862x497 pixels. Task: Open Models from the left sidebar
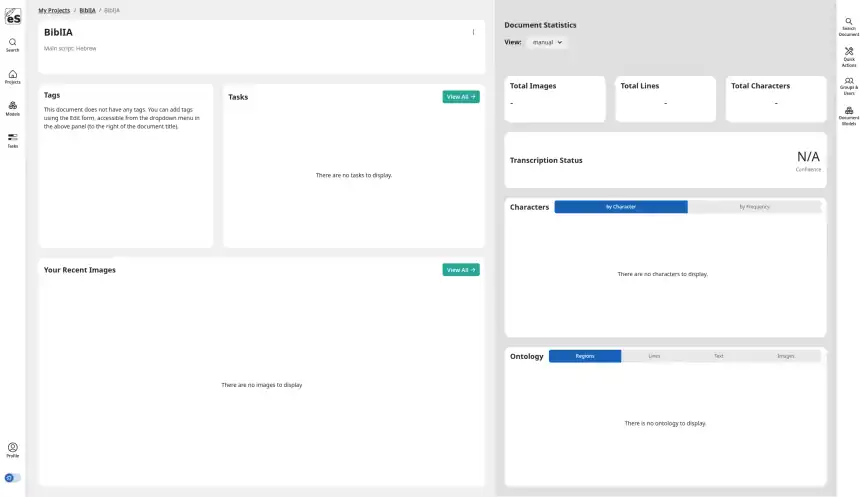(12, 108)
